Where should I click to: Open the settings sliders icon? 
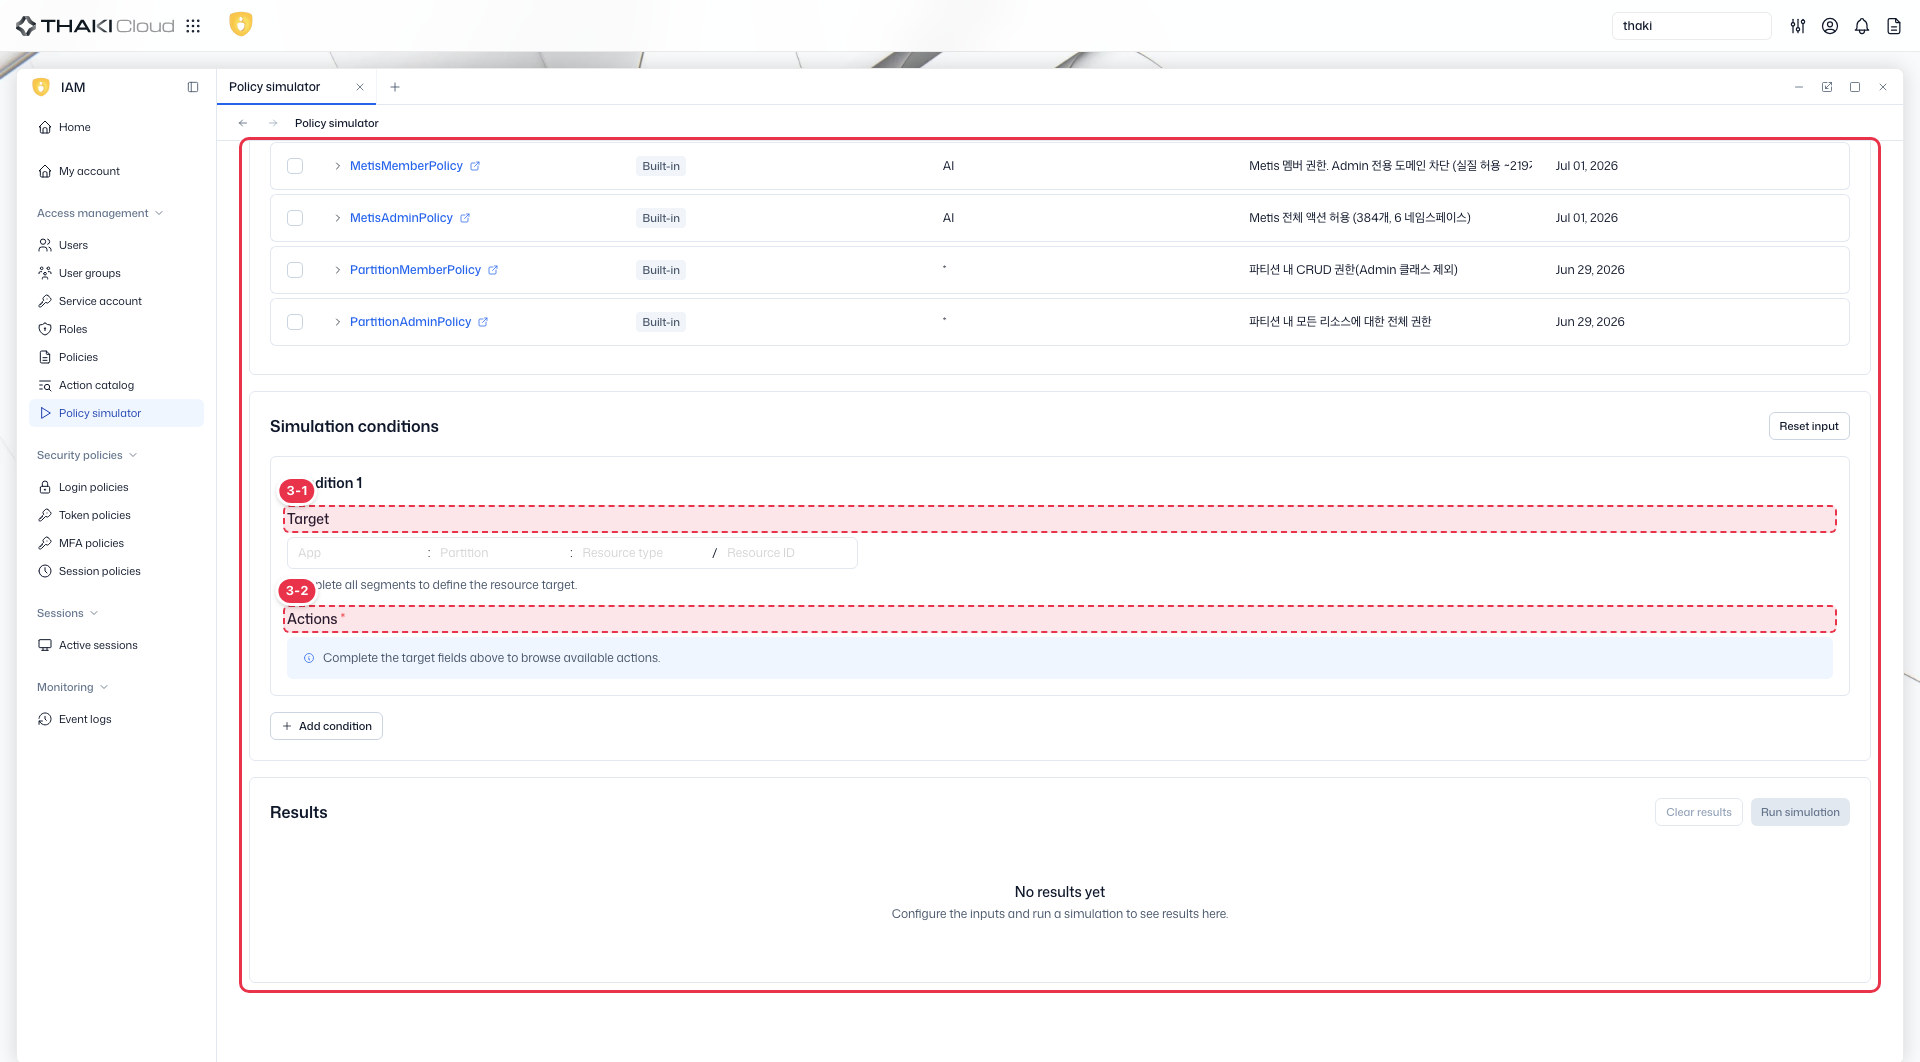pyautogui.click(x=1798, y=26)
